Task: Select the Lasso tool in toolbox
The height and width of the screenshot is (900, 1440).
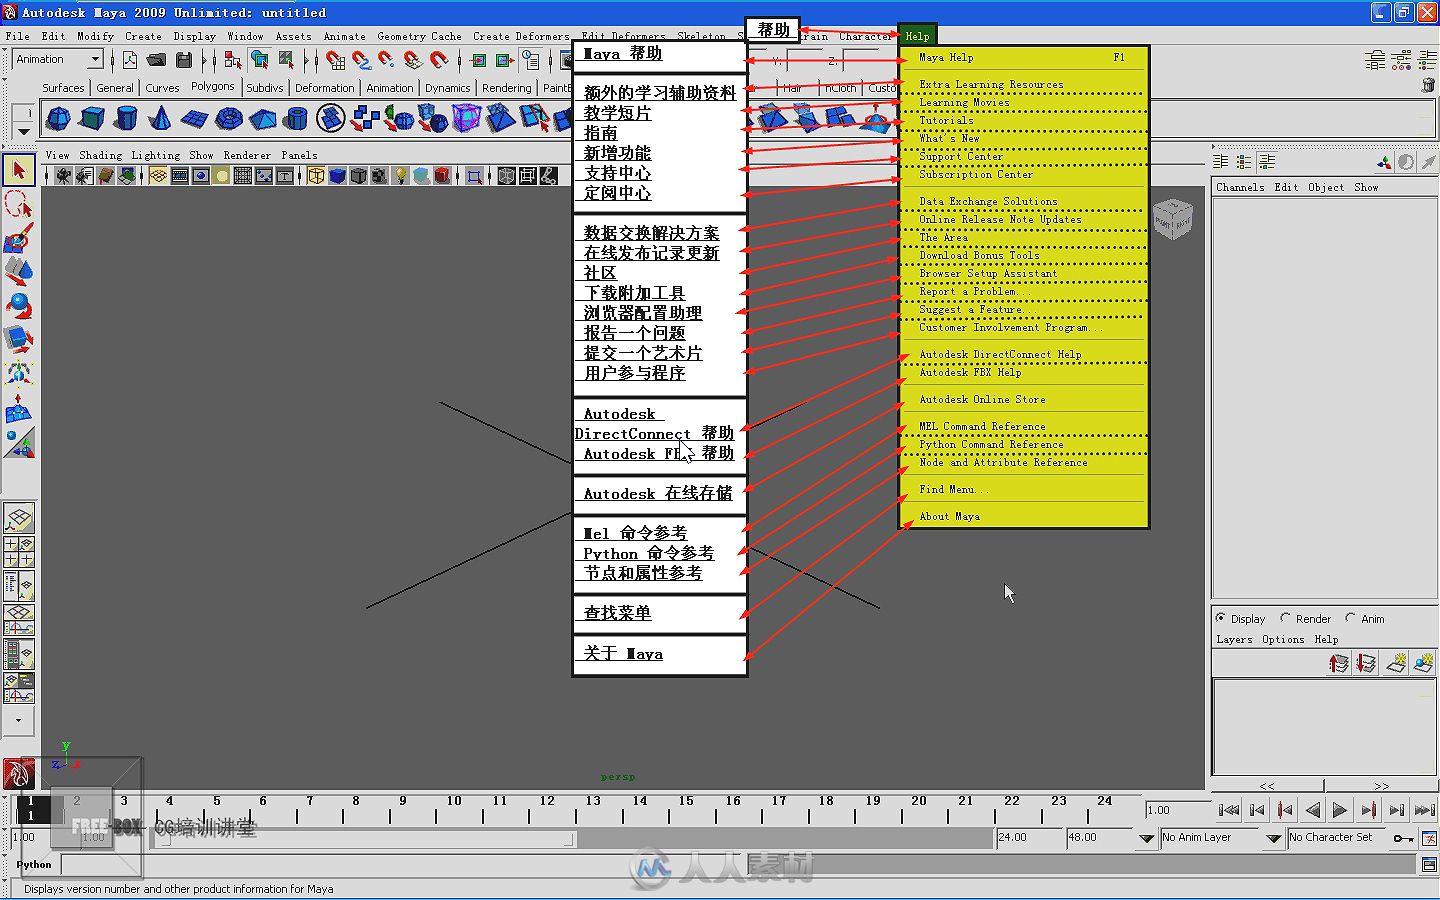Action: pos(18,205)
